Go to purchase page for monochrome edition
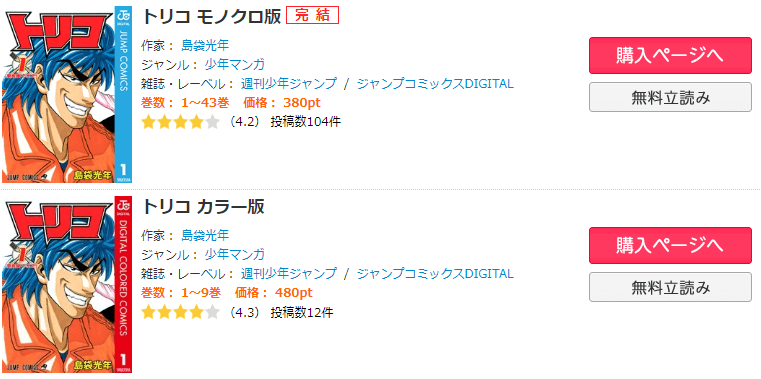The width and height of the screenshot is (761, 379). coord(670,55)
